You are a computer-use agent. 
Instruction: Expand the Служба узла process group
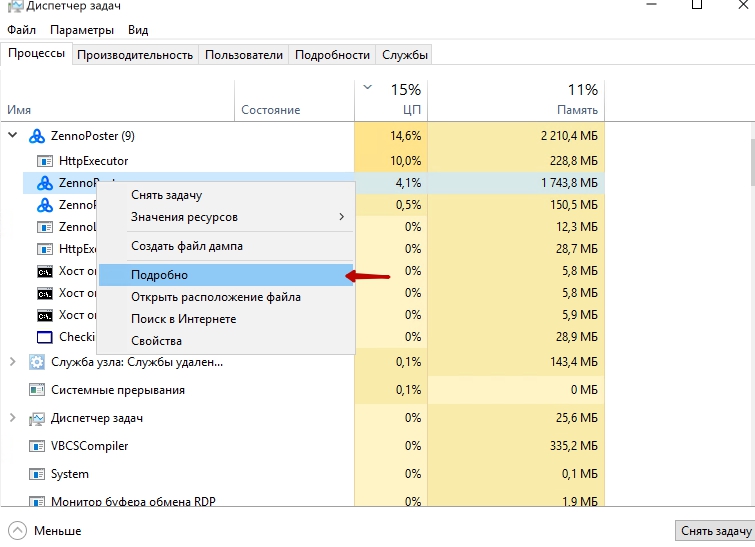(x=13, y=362)
